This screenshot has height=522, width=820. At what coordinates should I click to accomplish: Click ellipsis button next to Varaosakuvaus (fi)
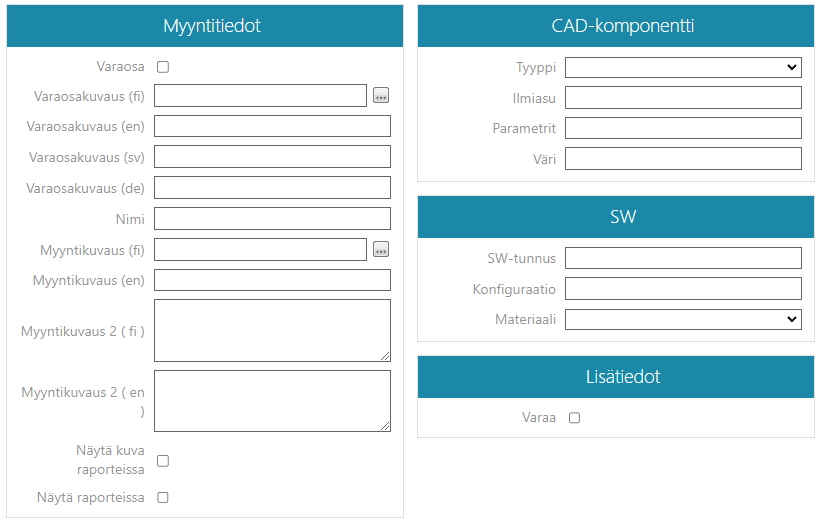[381, 96]
